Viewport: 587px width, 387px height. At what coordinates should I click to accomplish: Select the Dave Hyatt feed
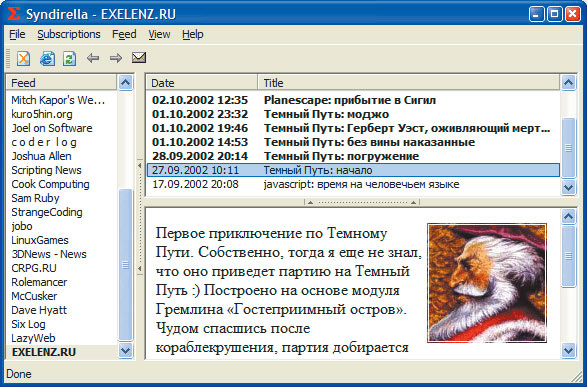click(39, 310)
